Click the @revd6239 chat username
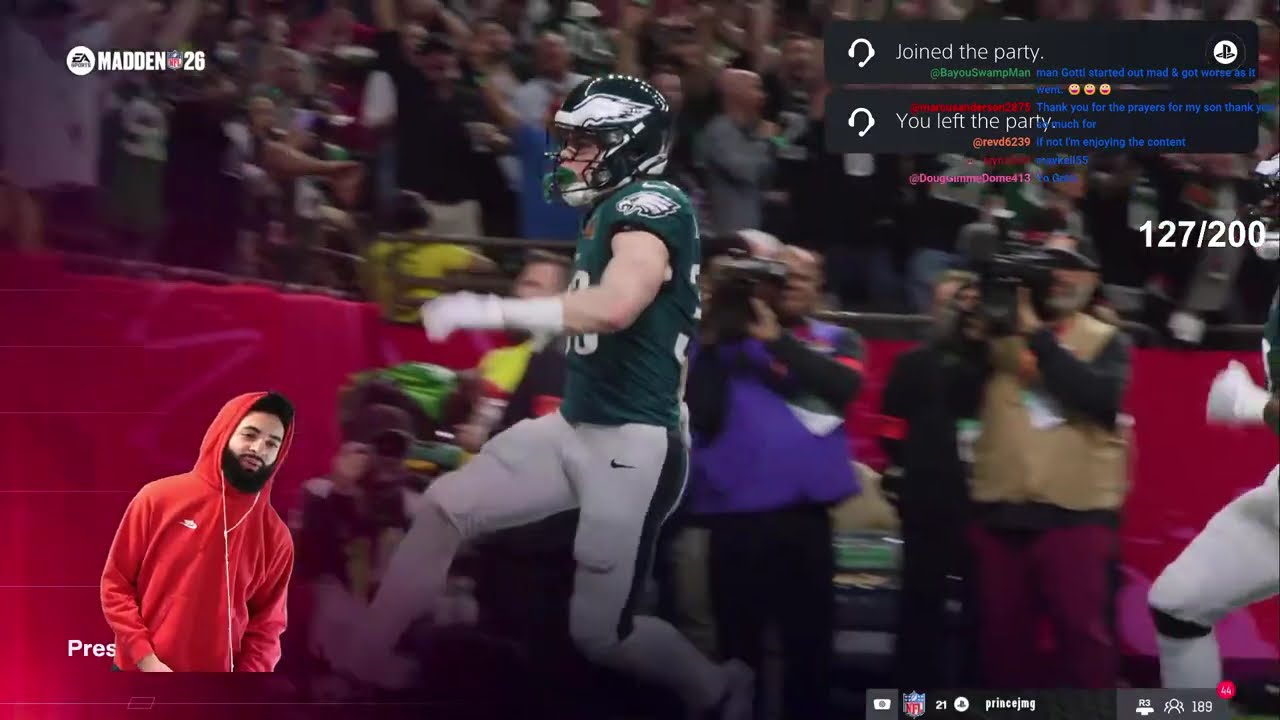This screenshot has width=1280, height=720. click(x=1001, y=142)
